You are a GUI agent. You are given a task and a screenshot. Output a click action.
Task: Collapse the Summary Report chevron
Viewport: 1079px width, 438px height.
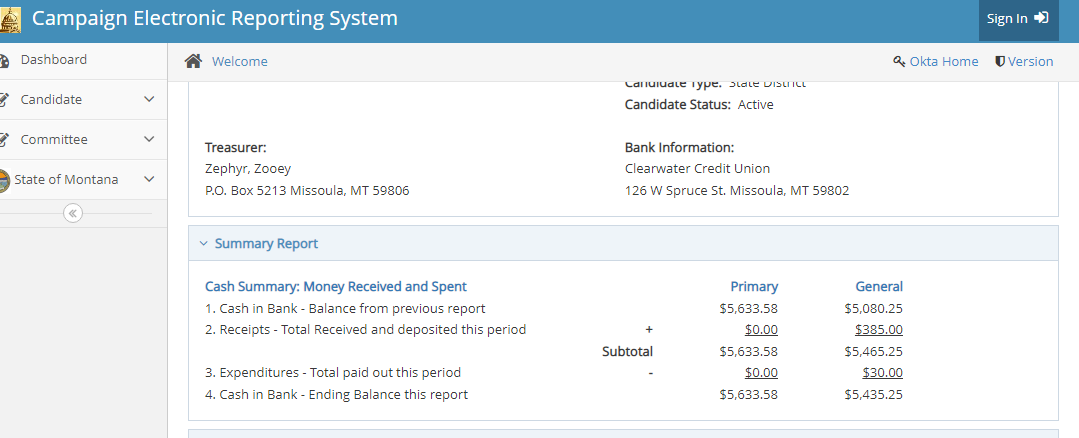(203, 243)
